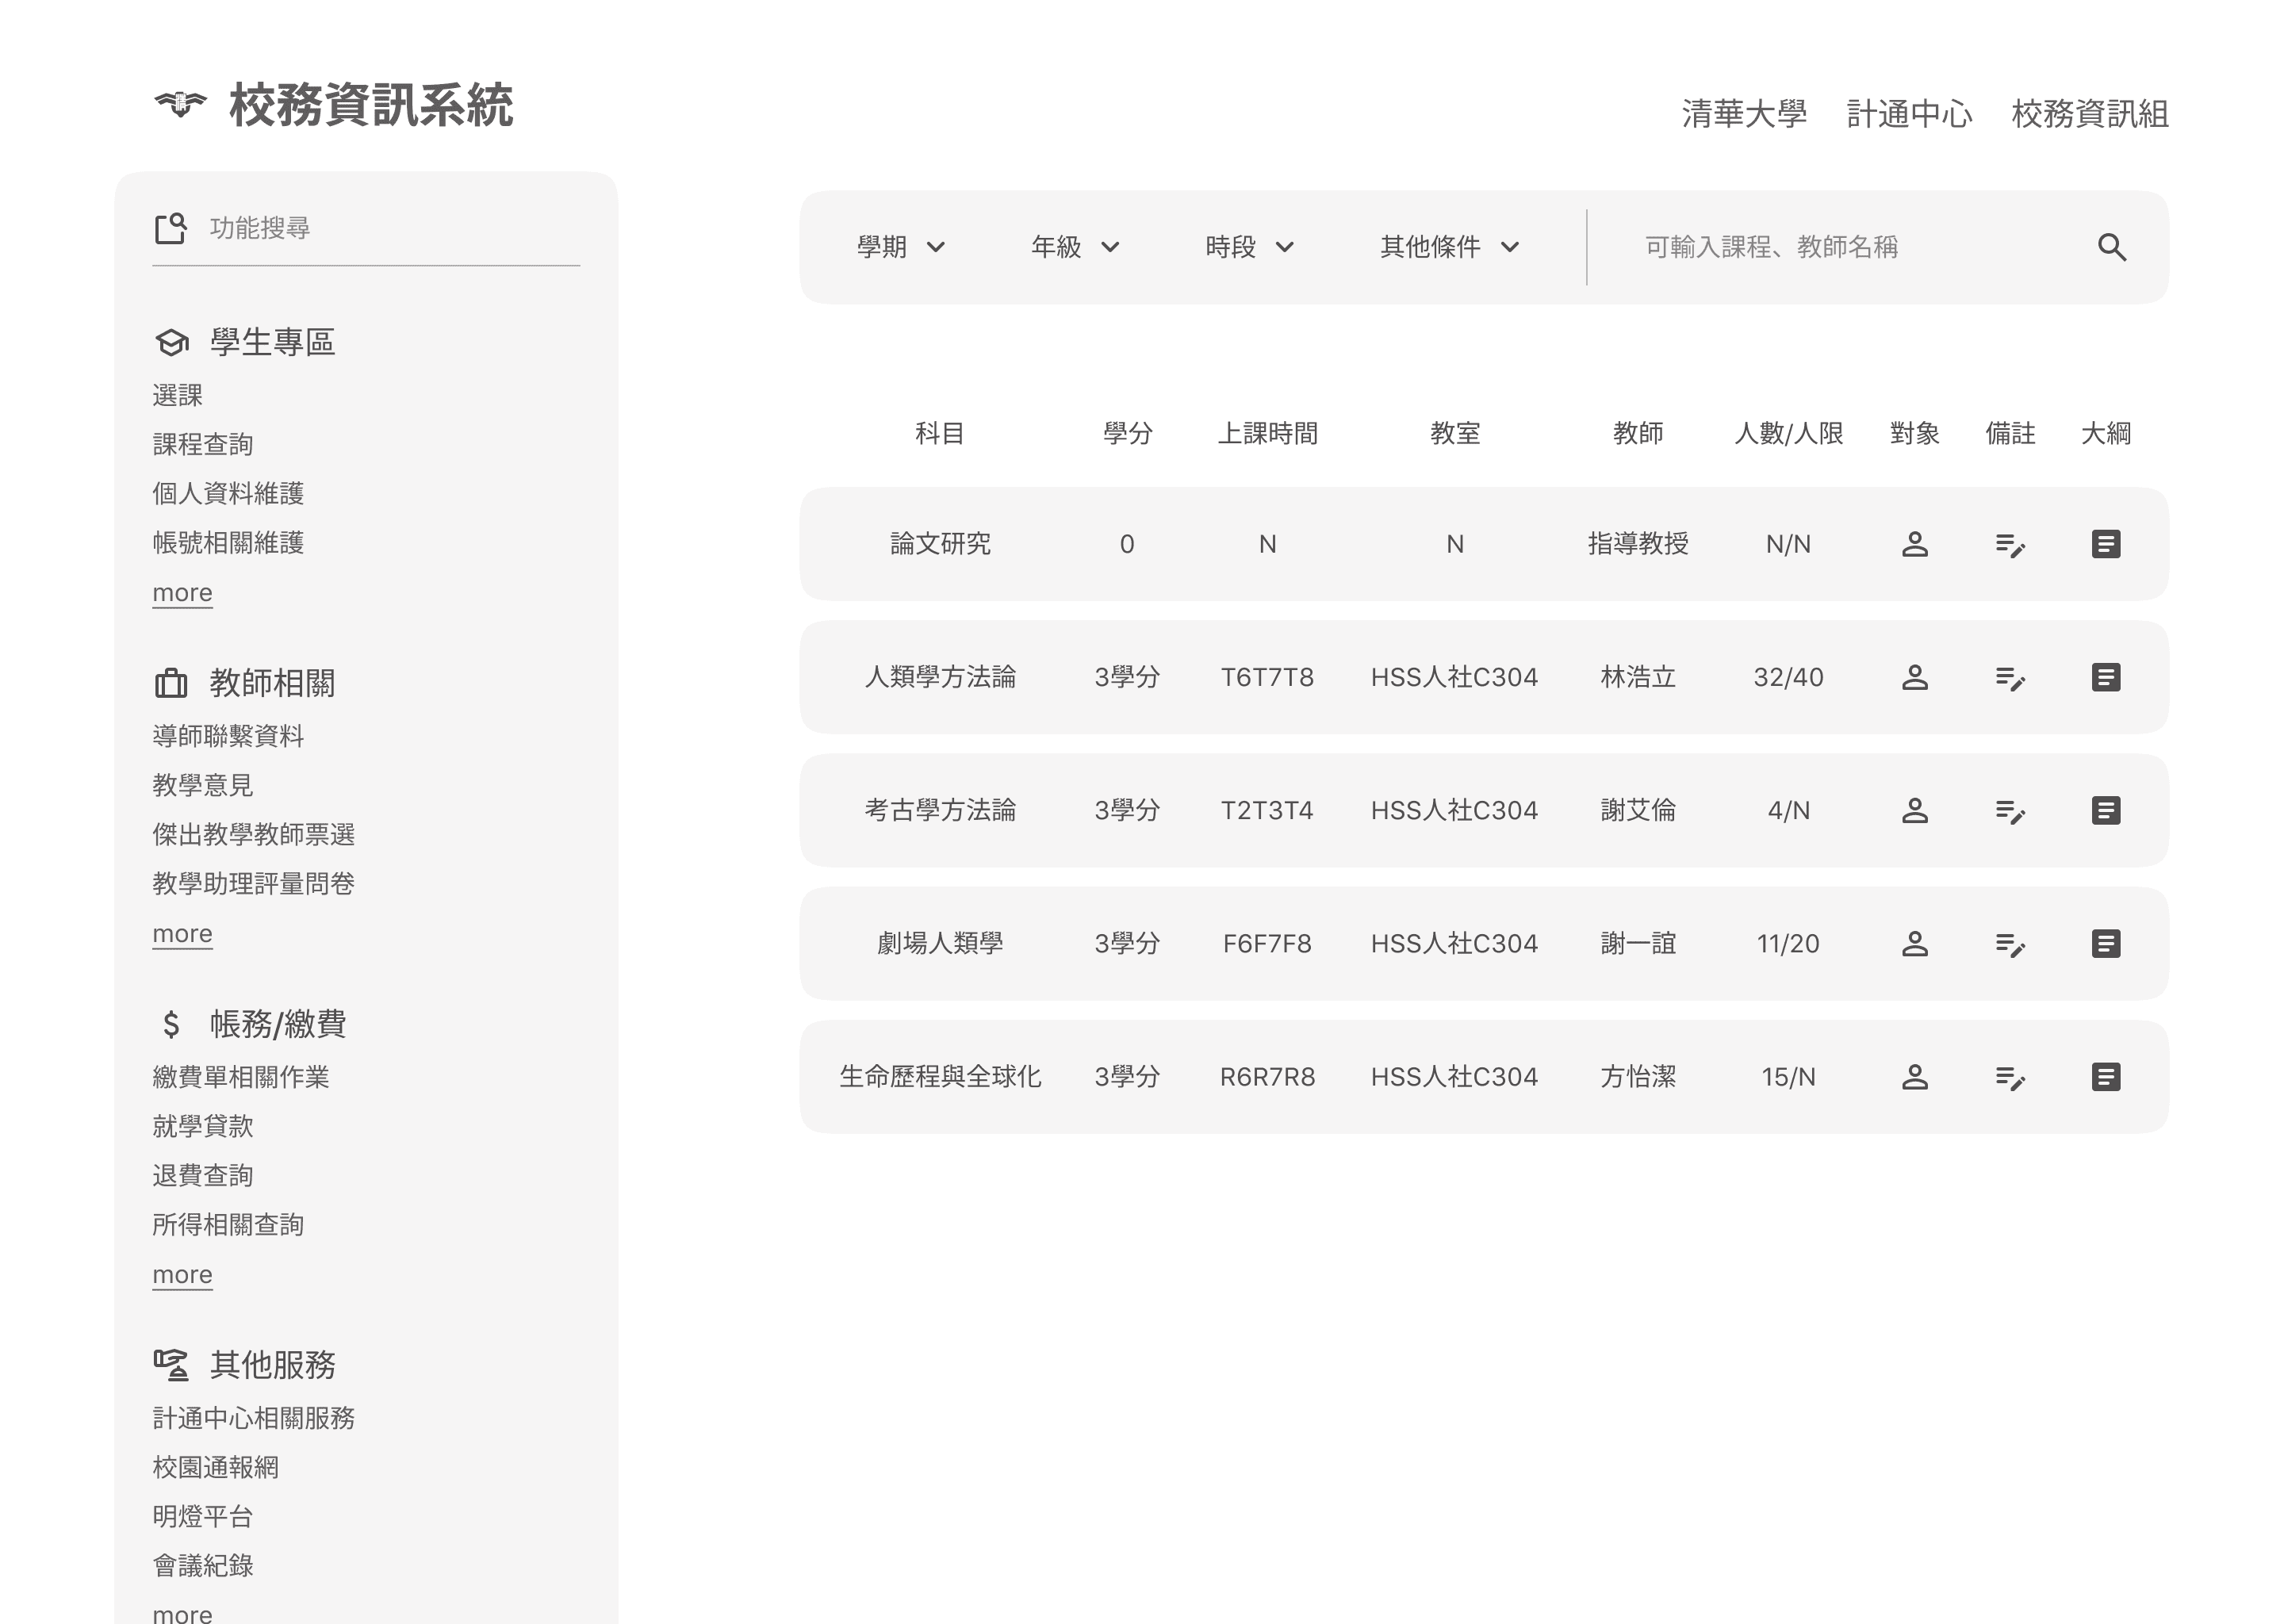Viewport: 2284px width, 1624px height.
Task: Click the function search sidebar icon
Action: (x=171, y=228)
